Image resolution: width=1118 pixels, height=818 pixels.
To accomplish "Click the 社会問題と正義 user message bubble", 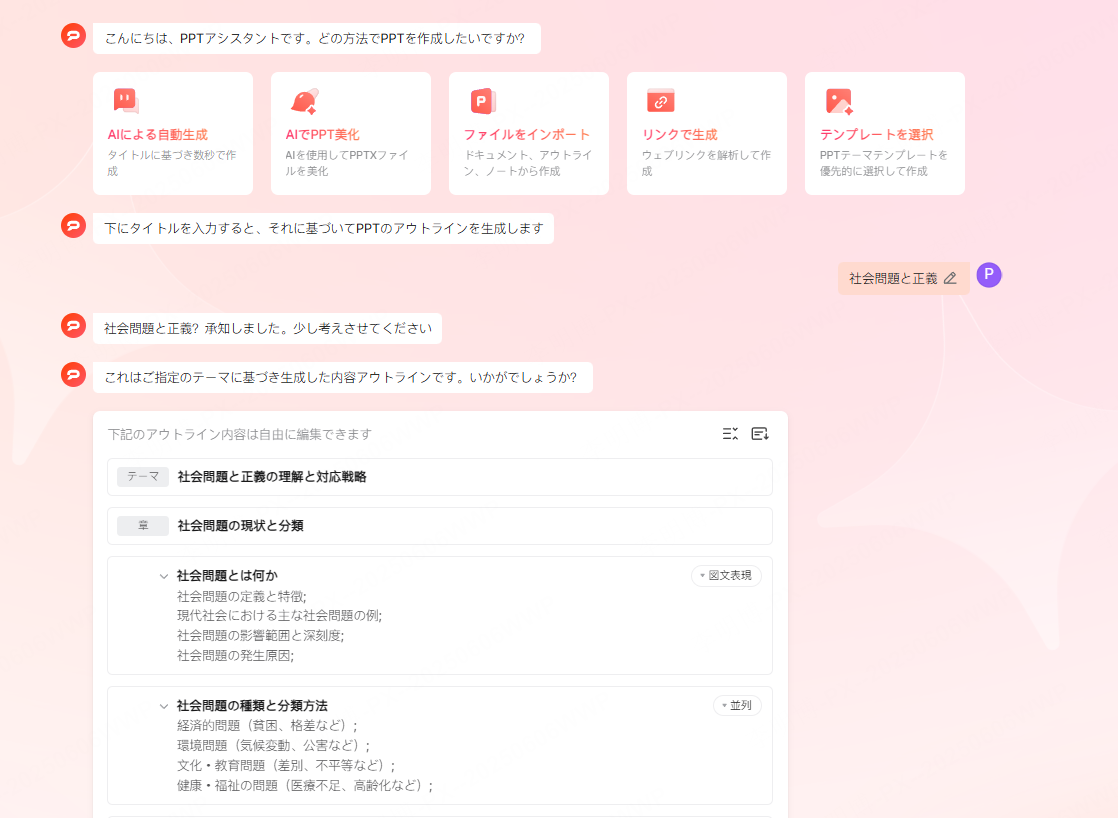I will click(893, 279).
